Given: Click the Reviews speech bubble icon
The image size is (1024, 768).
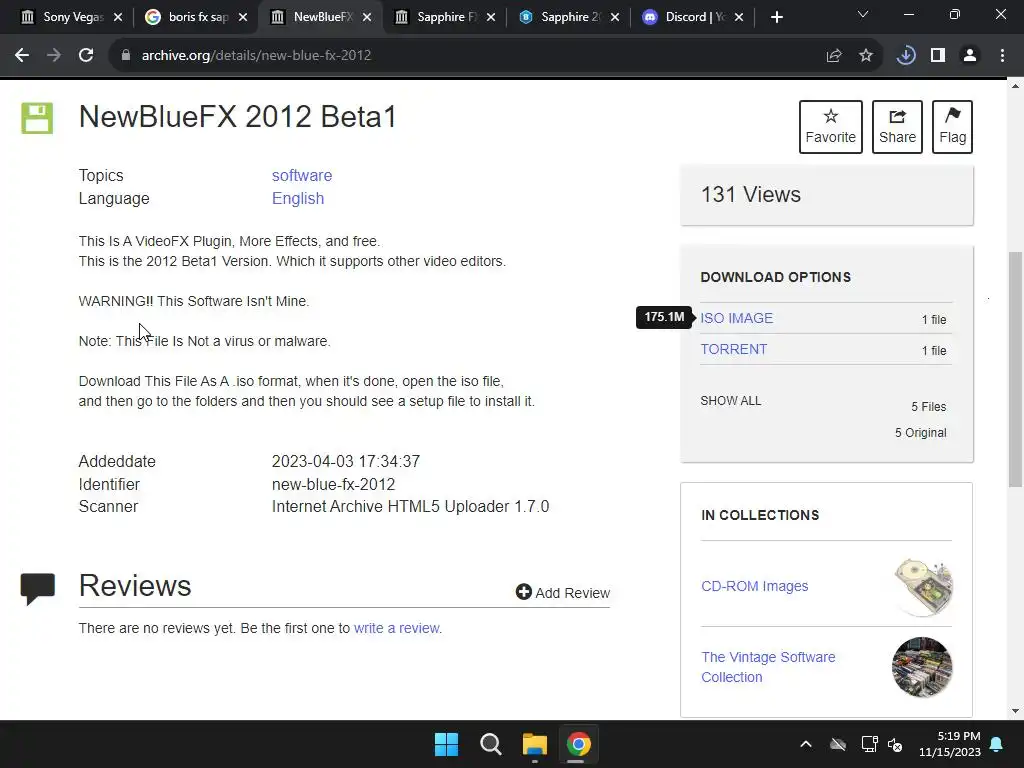Looking at the screenshot, I should click(38, 589).
